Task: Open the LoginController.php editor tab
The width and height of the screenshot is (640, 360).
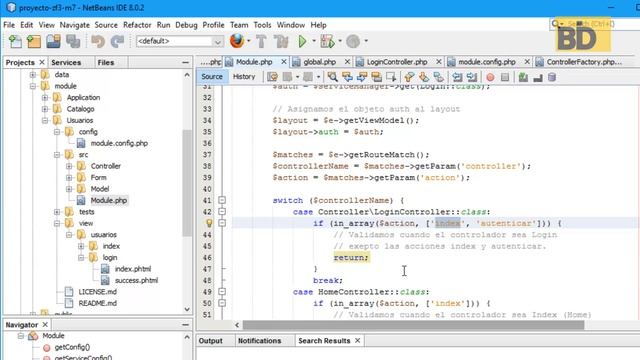Action: 397,62
